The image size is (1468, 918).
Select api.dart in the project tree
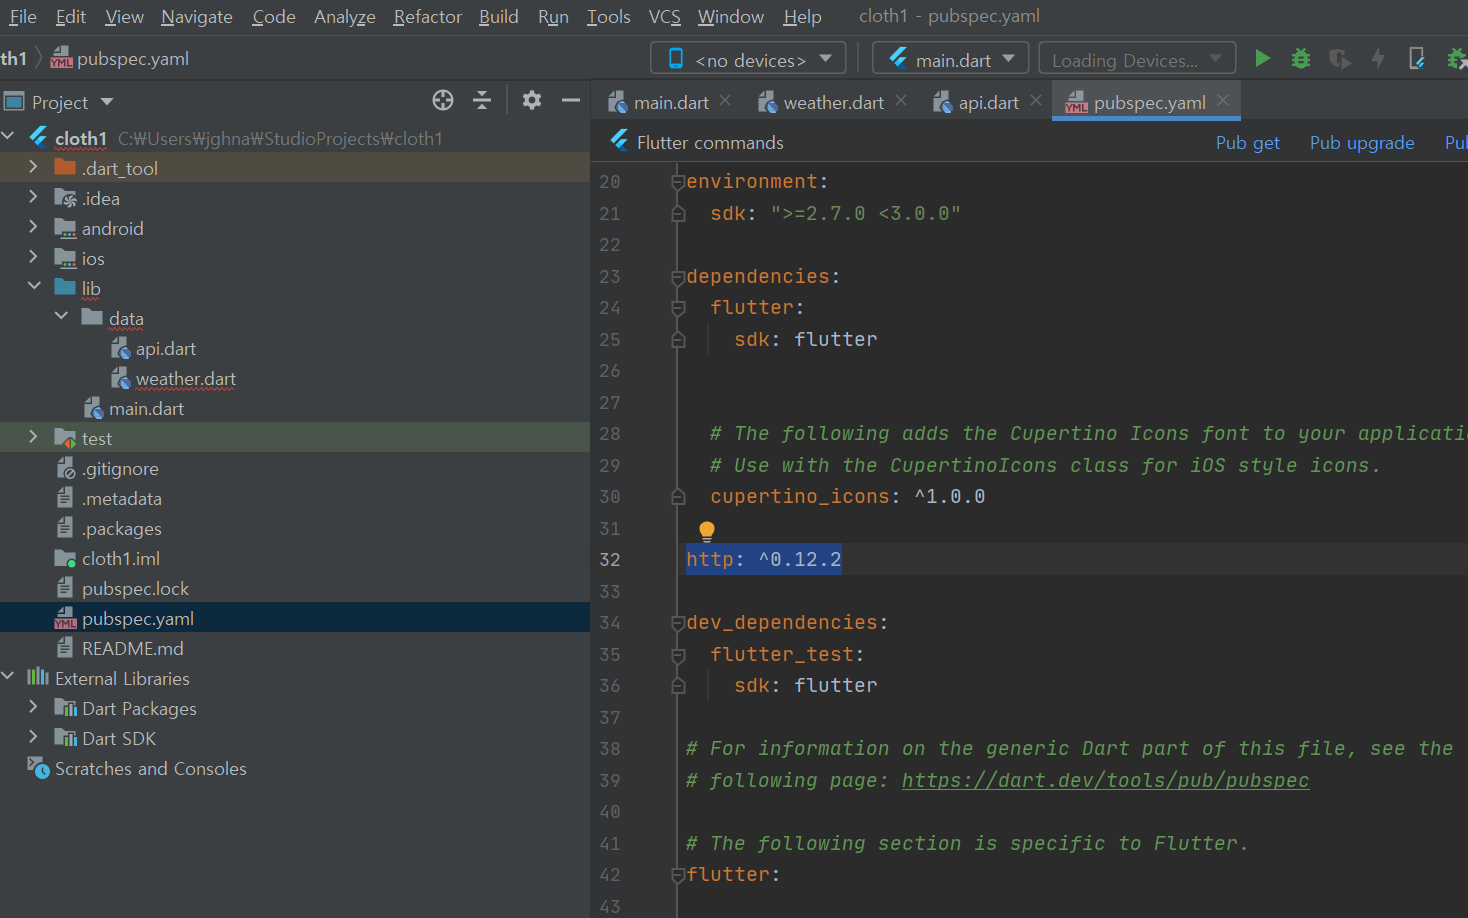[165, 349]
